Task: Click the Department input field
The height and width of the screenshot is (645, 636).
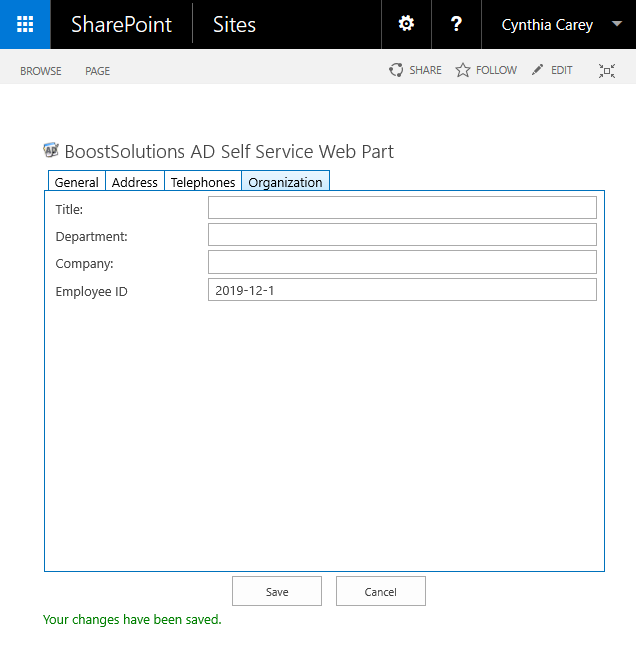Action: pyautogui.click(x=402, y=234)
